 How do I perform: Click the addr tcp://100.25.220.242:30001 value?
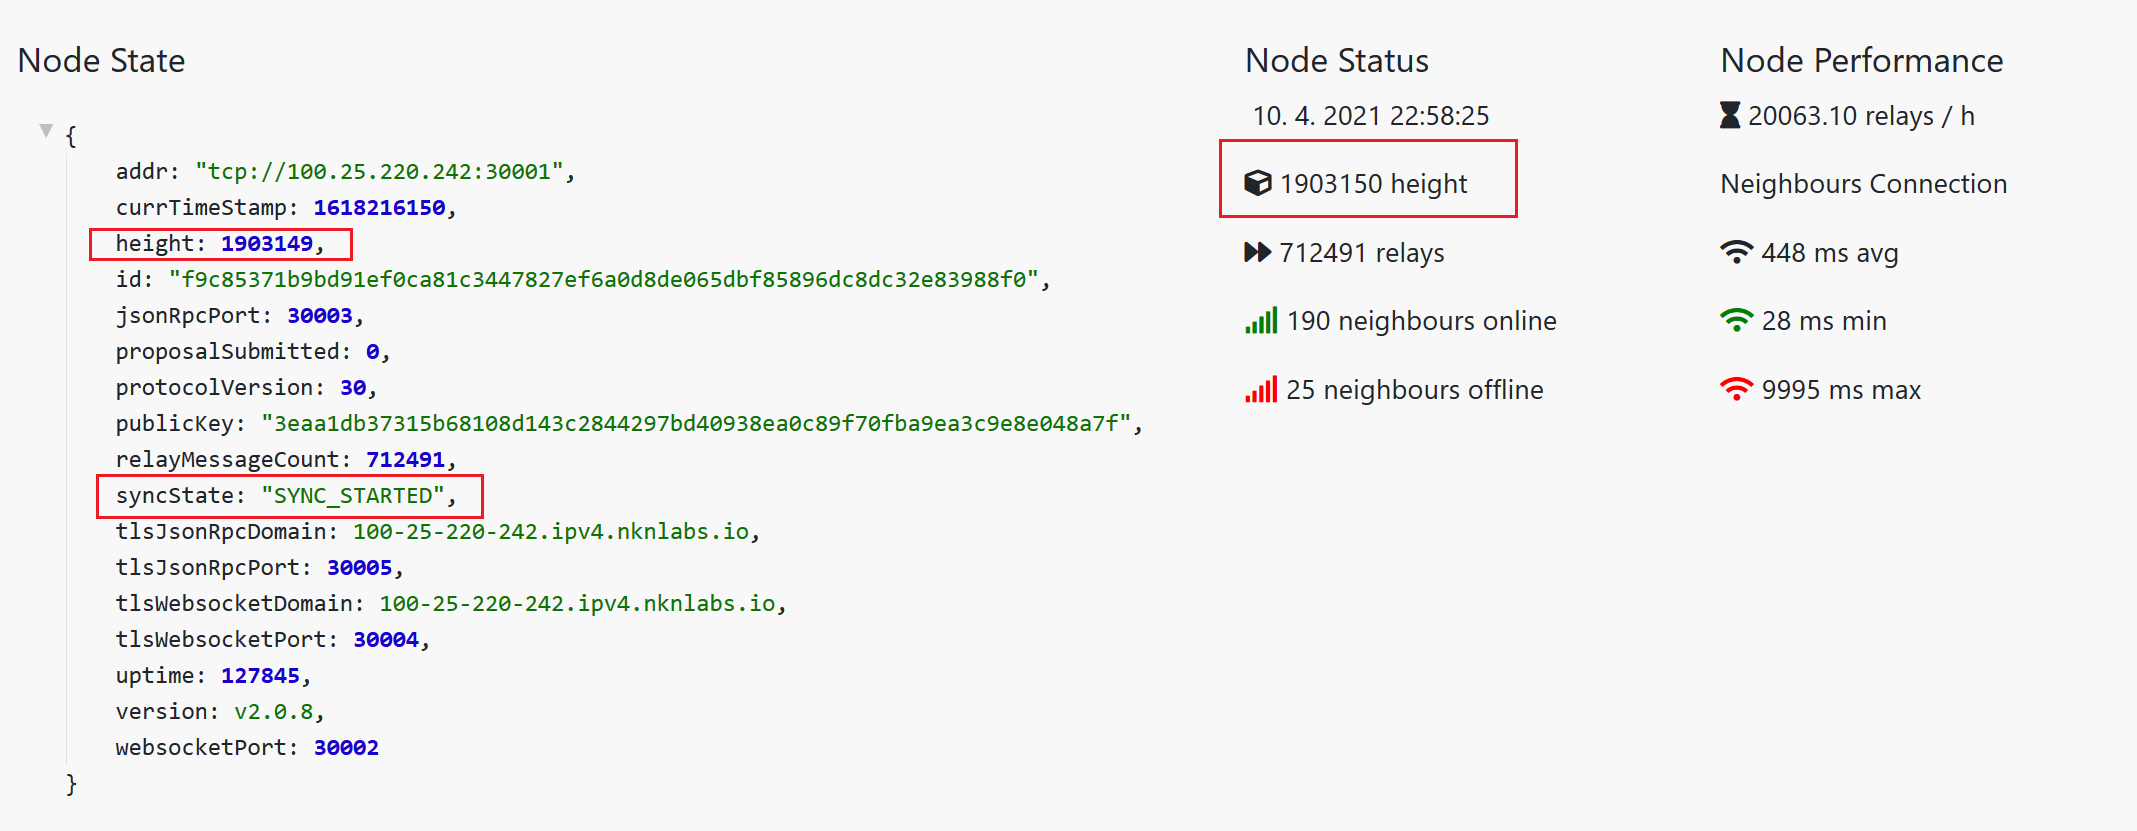click(x=379, y=171)
